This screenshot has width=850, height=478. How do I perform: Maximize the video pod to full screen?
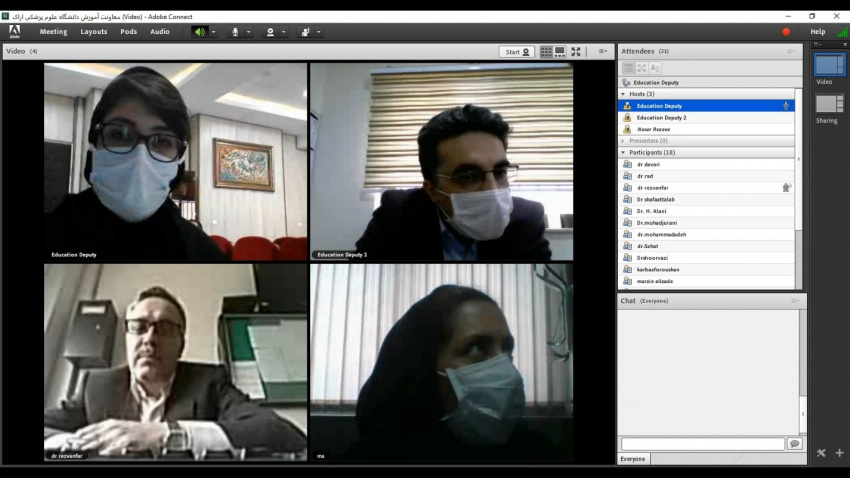point(577,52)
